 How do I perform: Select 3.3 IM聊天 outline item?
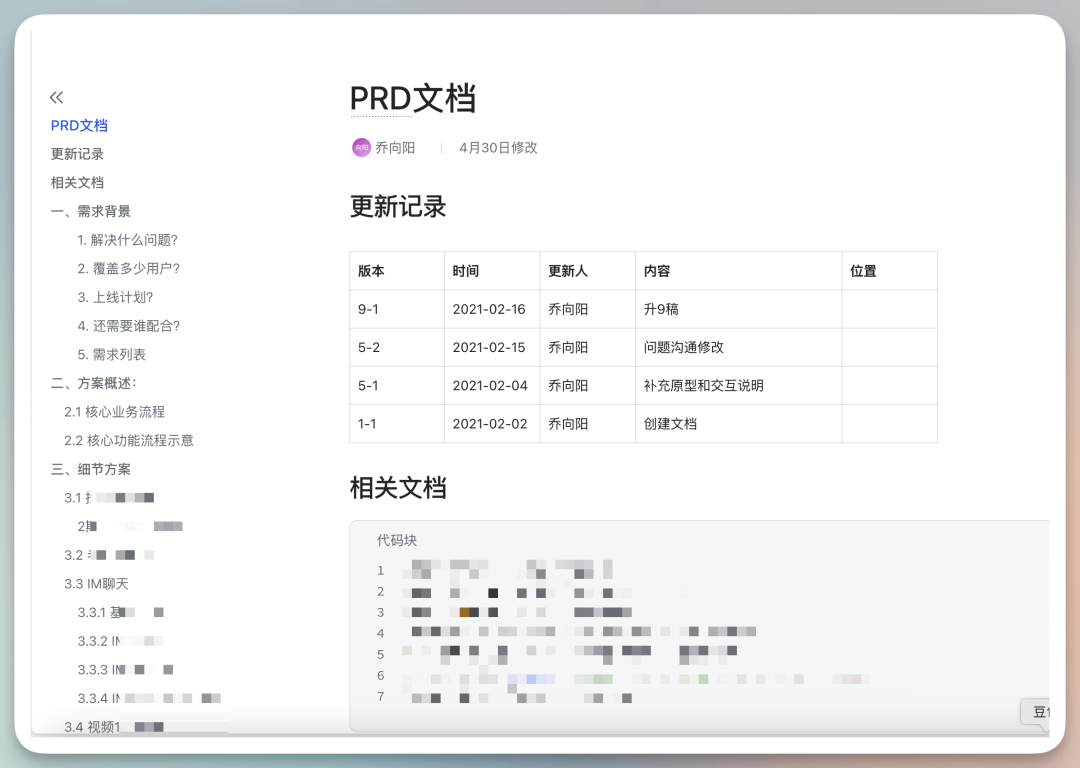tap(96, 584)
